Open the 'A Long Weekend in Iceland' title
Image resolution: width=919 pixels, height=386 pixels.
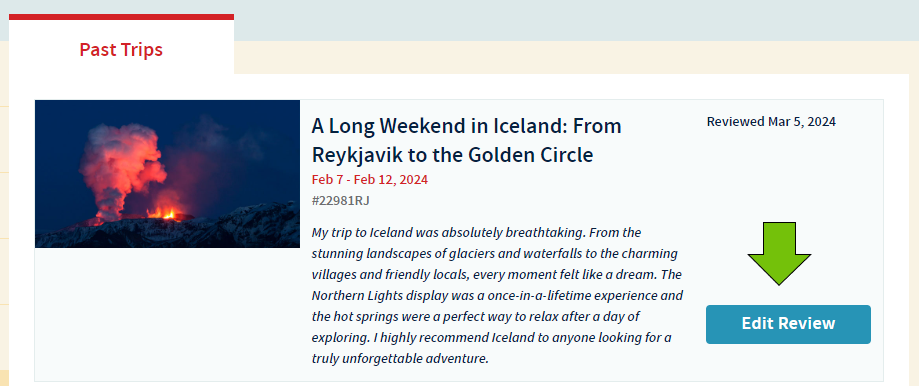coord(466,140)
